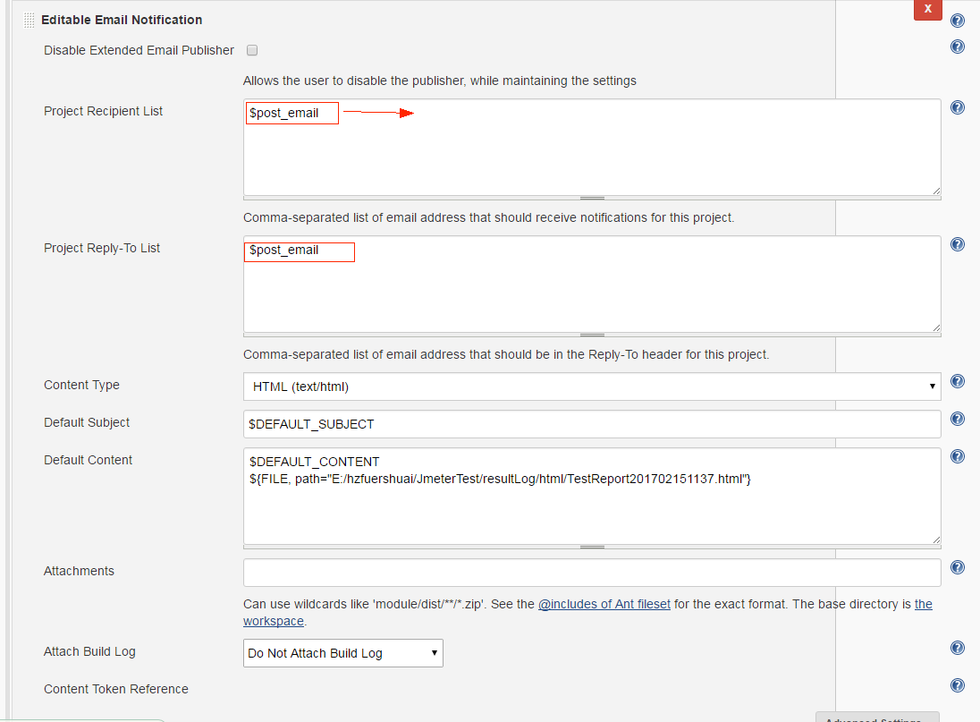Image resolution: width=980 pixels, height=722 pixels.
Task: Click the Advanced Settings button
Action: 877,719
